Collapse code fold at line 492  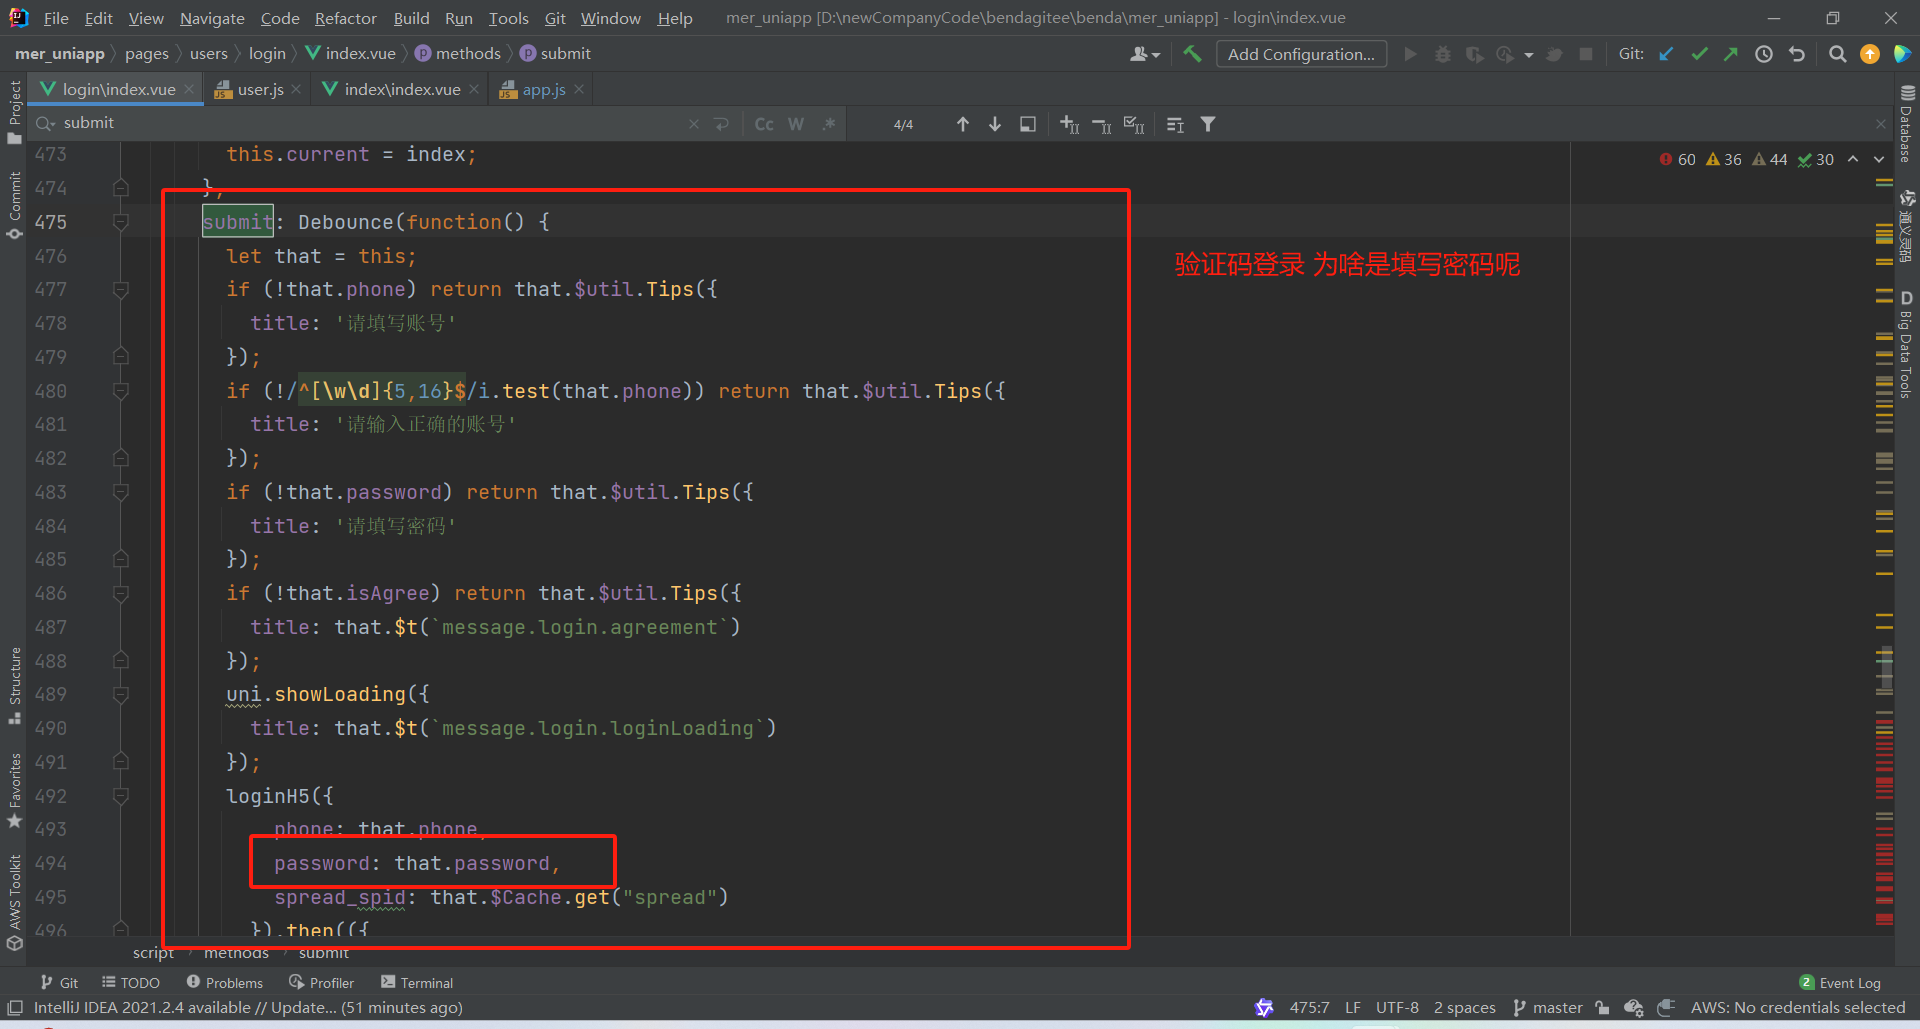(121, 796)
